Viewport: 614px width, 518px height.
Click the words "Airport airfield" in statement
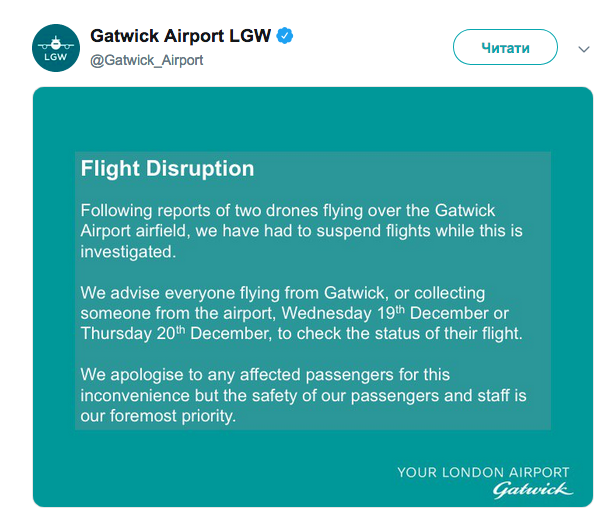click(143, 231)
